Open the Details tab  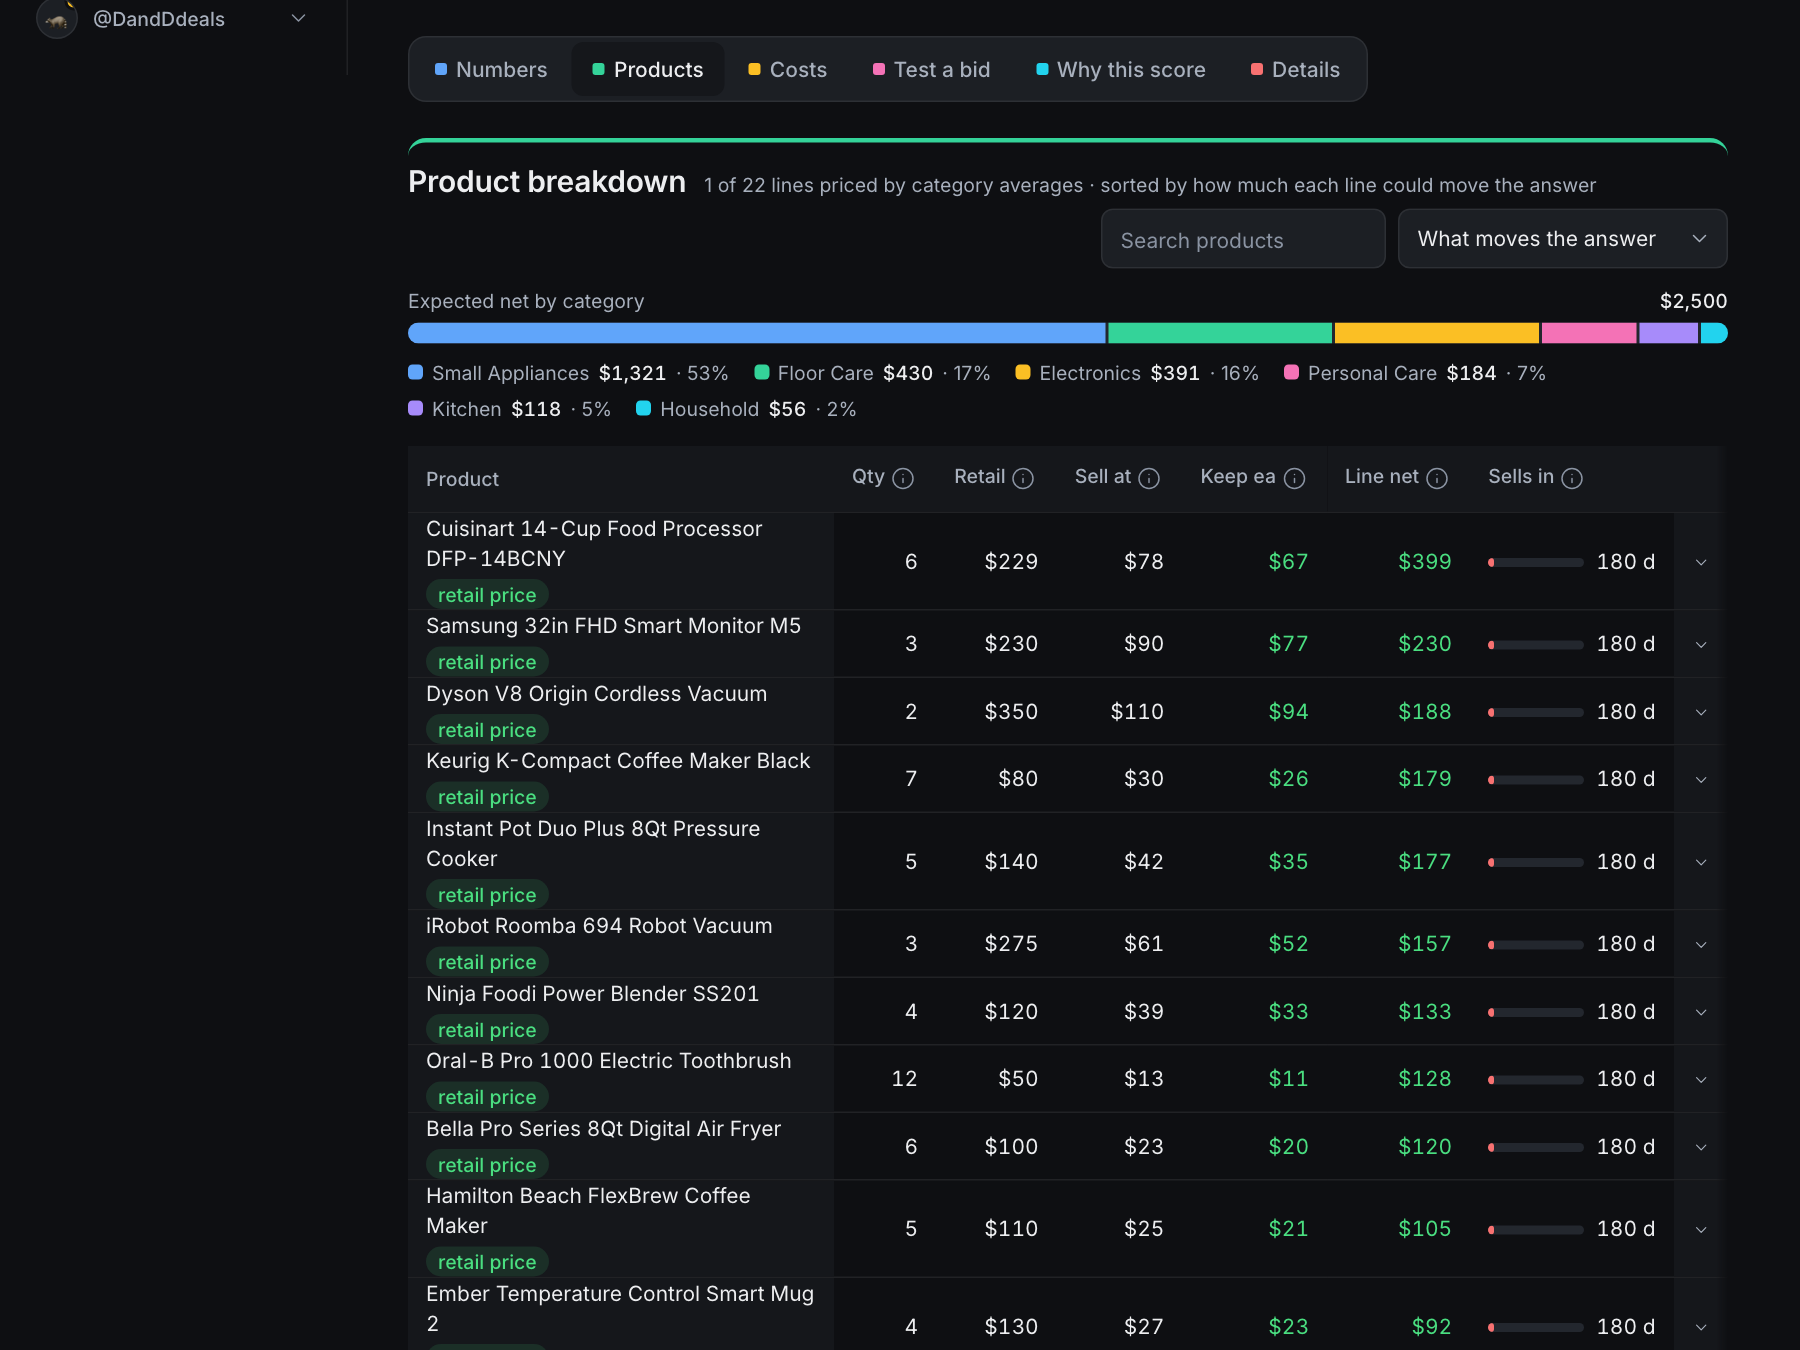pos(1296,70)
